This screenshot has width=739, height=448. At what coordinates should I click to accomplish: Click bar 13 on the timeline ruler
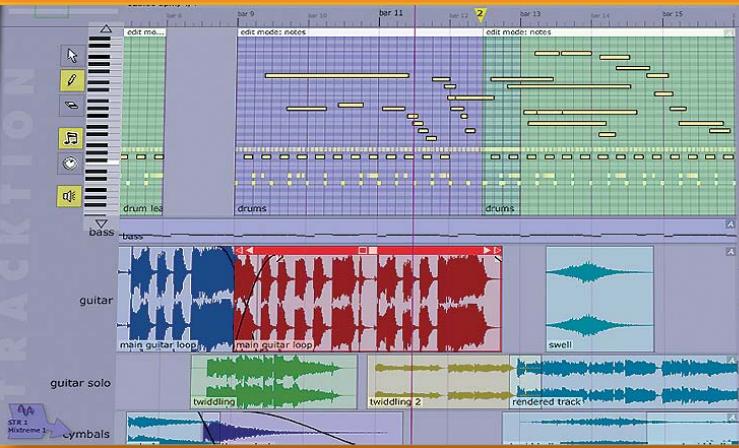tap(530, 14)
